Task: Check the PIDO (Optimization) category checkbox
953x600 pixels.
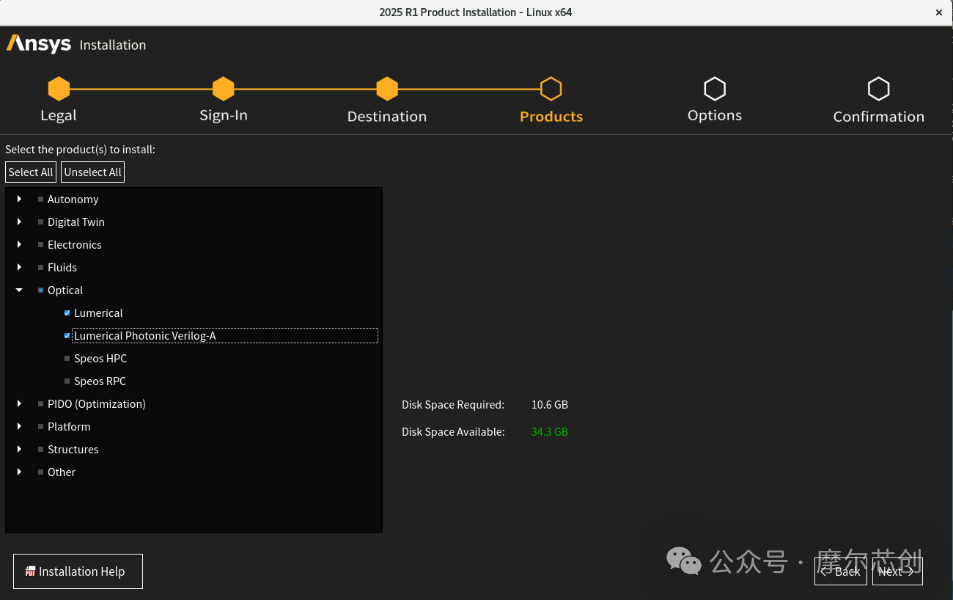Action: click(x=41, y=404)
